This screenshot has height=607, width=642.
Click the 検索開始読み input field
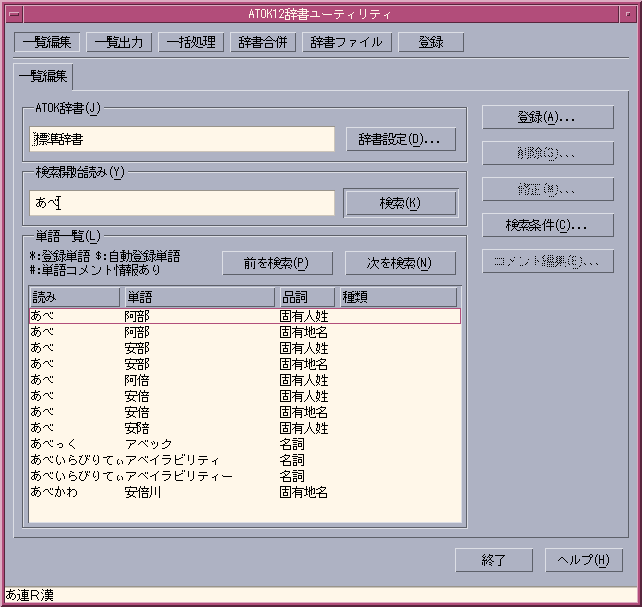[182, 203]
